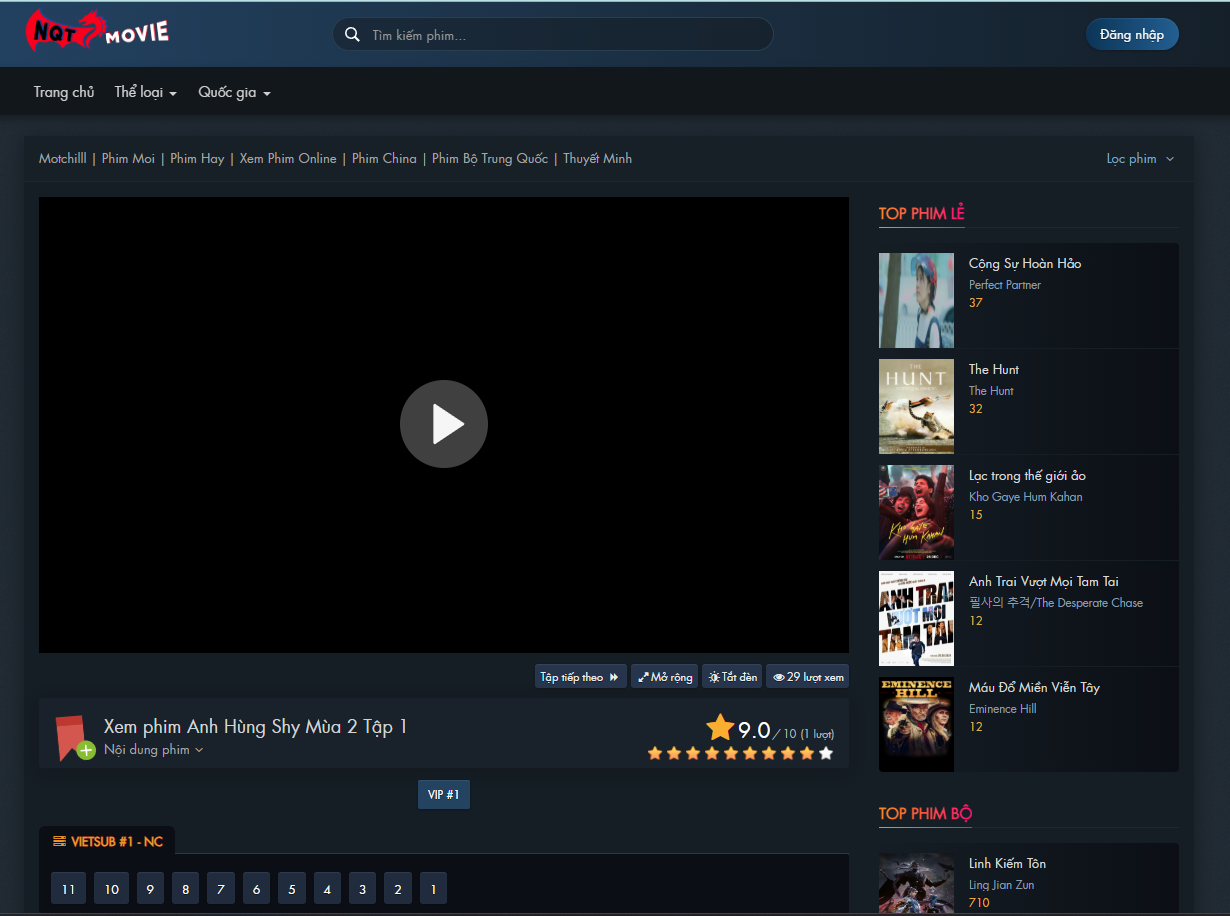Click the NQT Movie logo
Image resolution: width=1230 pixels, height=916 pixels.
point(97,31)
